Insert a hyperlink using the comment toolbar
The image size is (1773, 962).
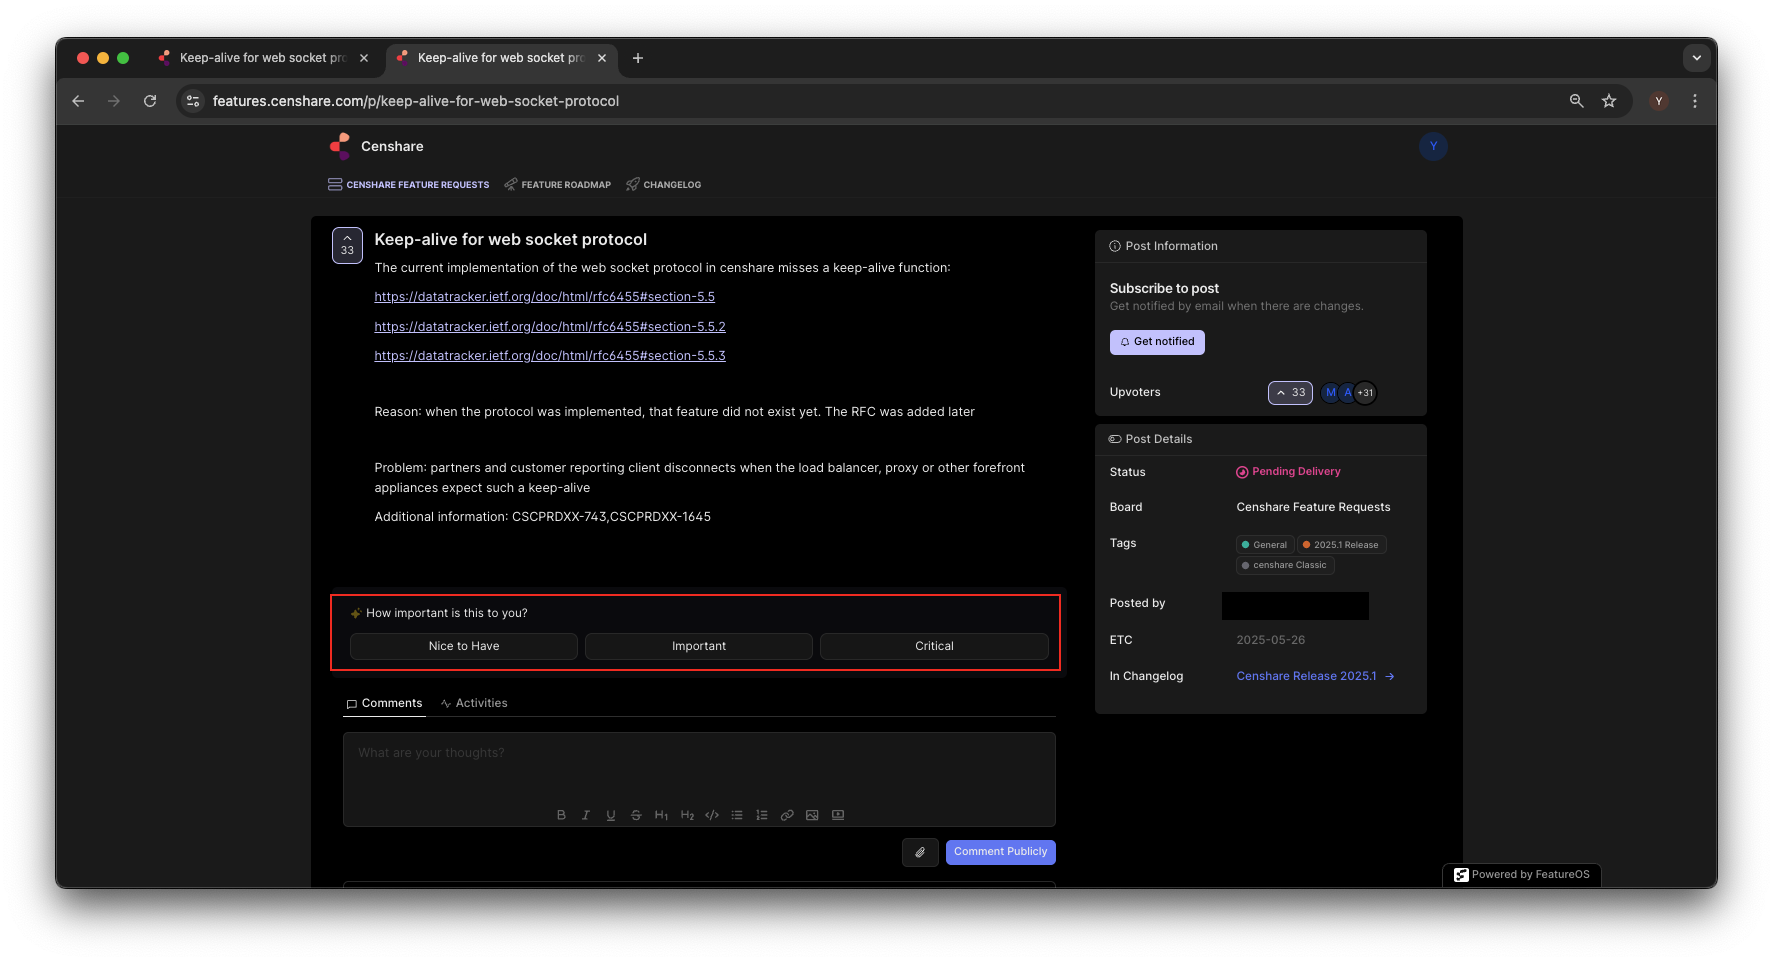[787, 815]
